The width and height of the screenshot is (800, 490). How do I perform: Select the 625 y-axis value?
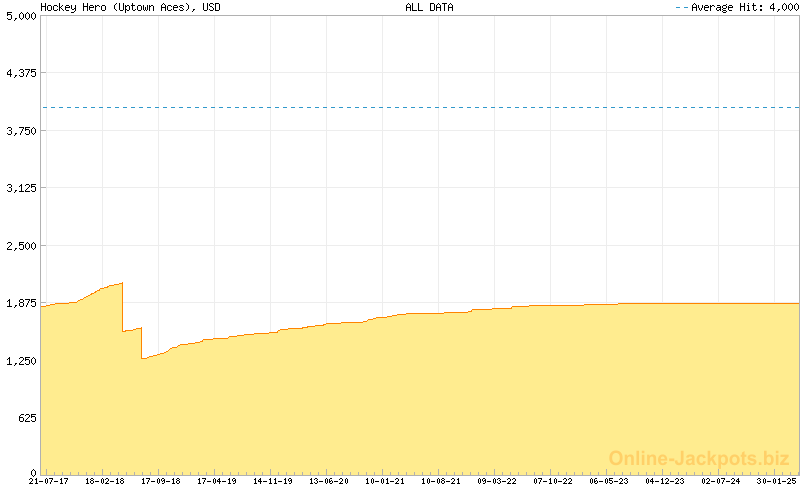point(24,418)
